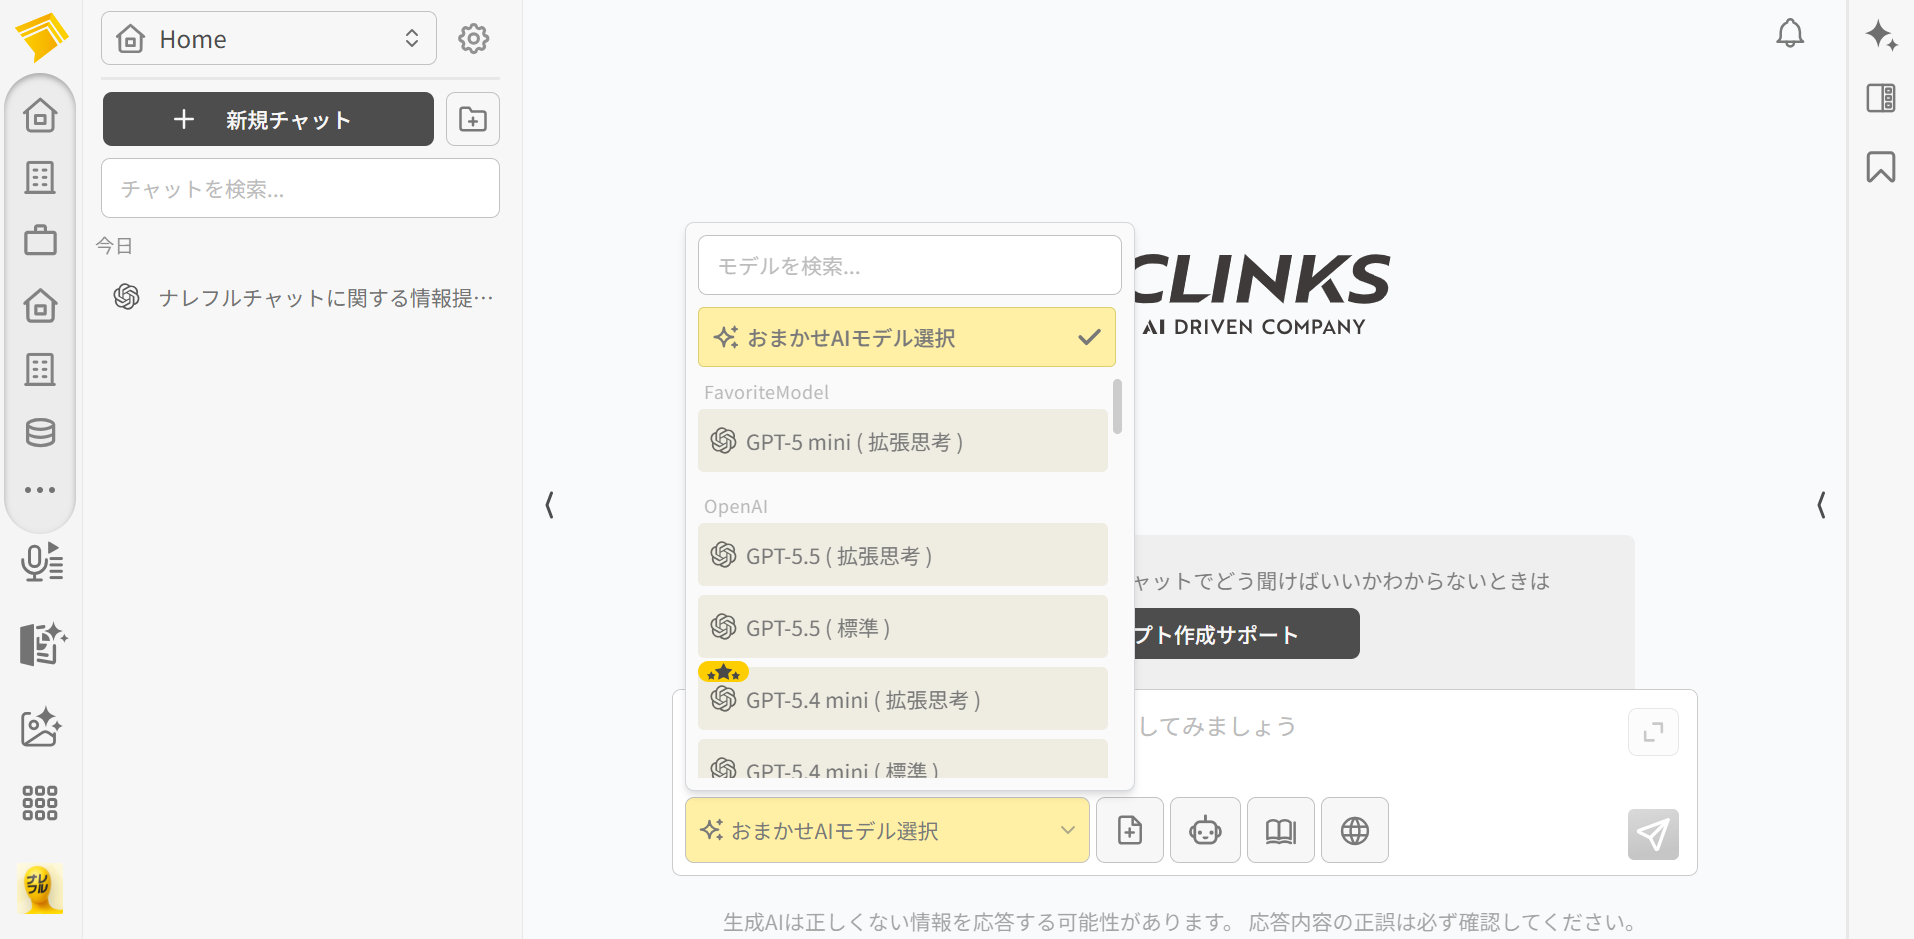Toggle web search globe icon
1914x939 pixels.
point(1355,830)
